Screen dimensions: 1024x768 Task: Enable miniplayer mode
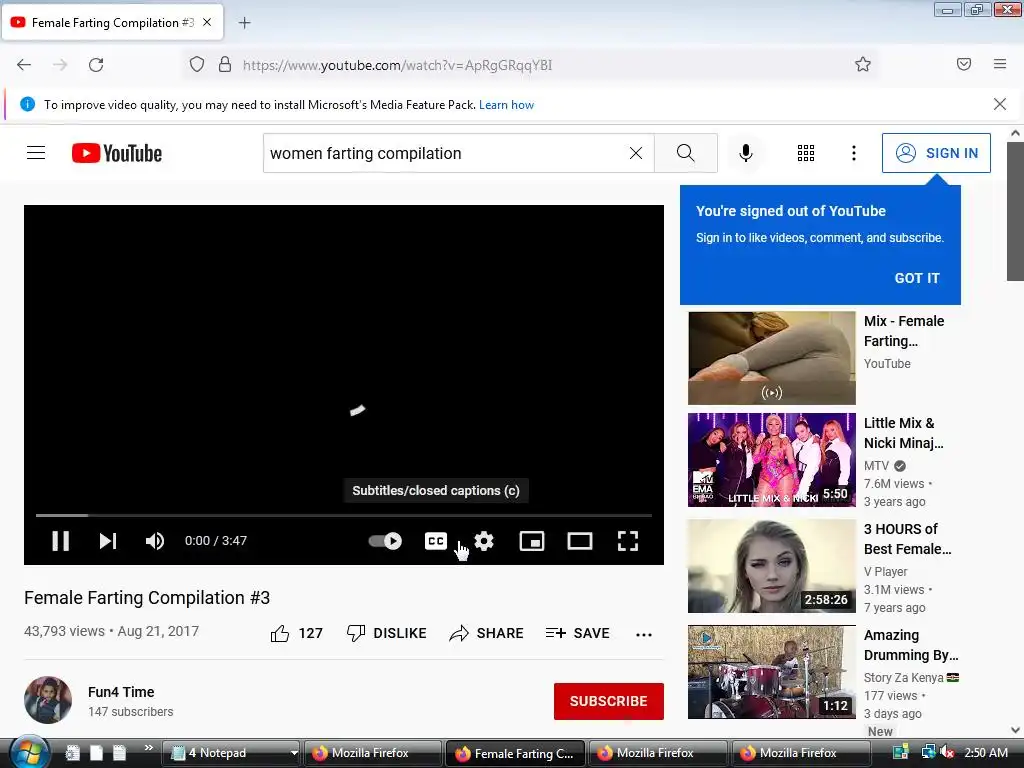[x=532, y=541]
